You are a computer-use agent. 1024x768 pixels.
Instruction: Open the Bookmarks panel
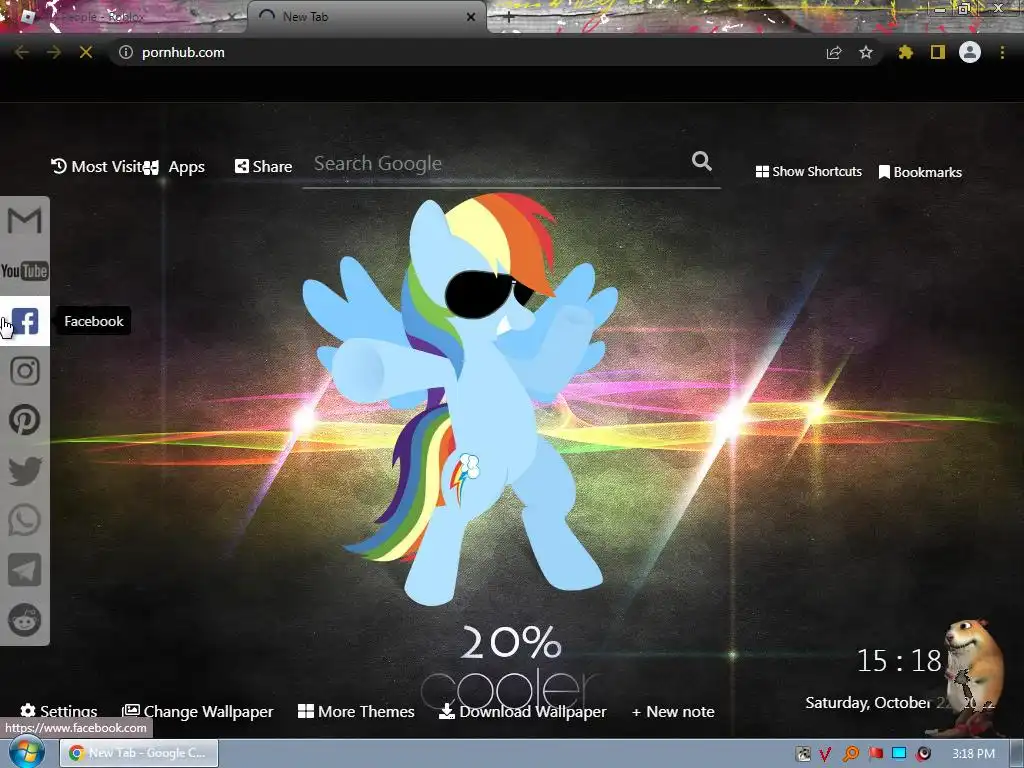pyautogui.click(x=920, y=172)
